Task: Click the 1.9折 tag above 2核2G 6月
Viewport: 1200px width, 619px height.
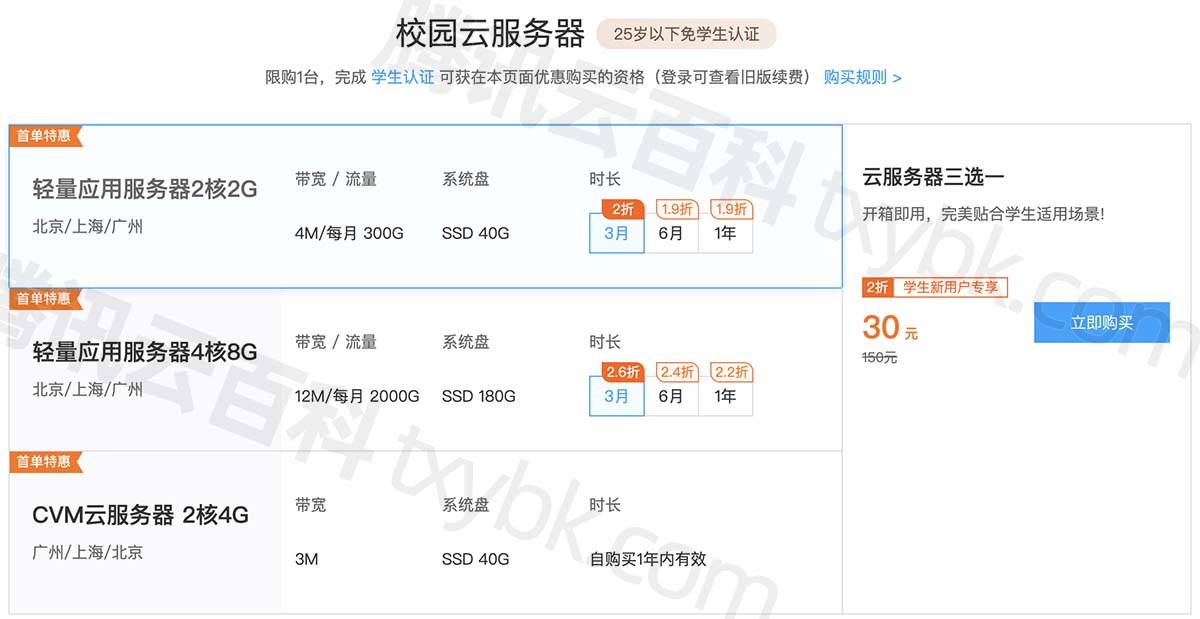Action: (x=677, y=209)
